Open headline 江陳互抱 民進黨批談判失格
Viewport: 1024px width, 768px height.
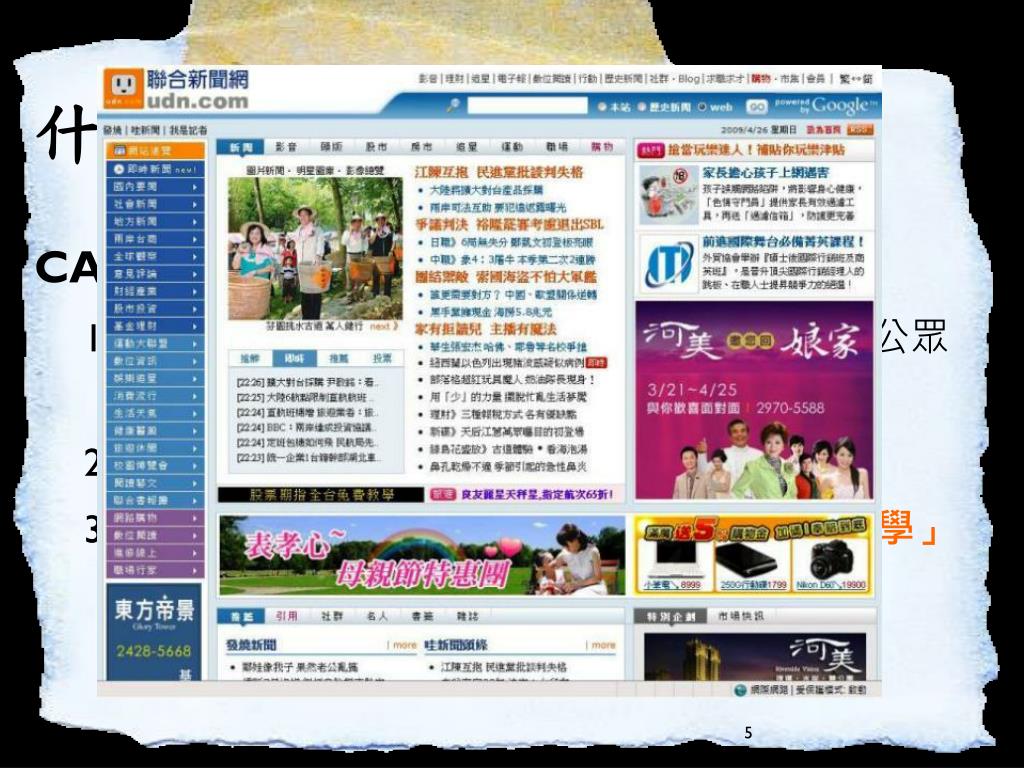[499, 172]
